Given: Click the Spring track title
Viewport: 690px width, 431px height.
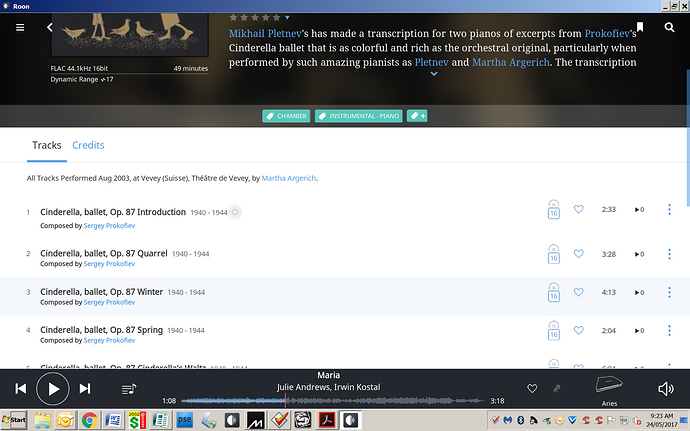Looking at the screenshot, I should [x=101, y=330].
